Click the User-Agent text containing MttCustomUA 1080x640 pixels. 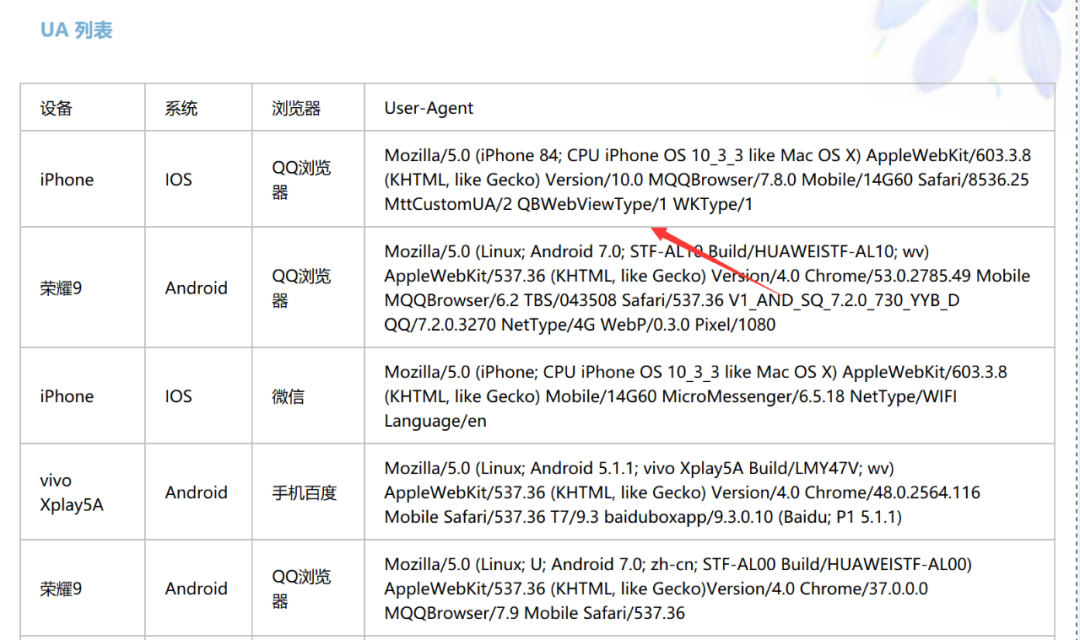click(x=706, y=180)
